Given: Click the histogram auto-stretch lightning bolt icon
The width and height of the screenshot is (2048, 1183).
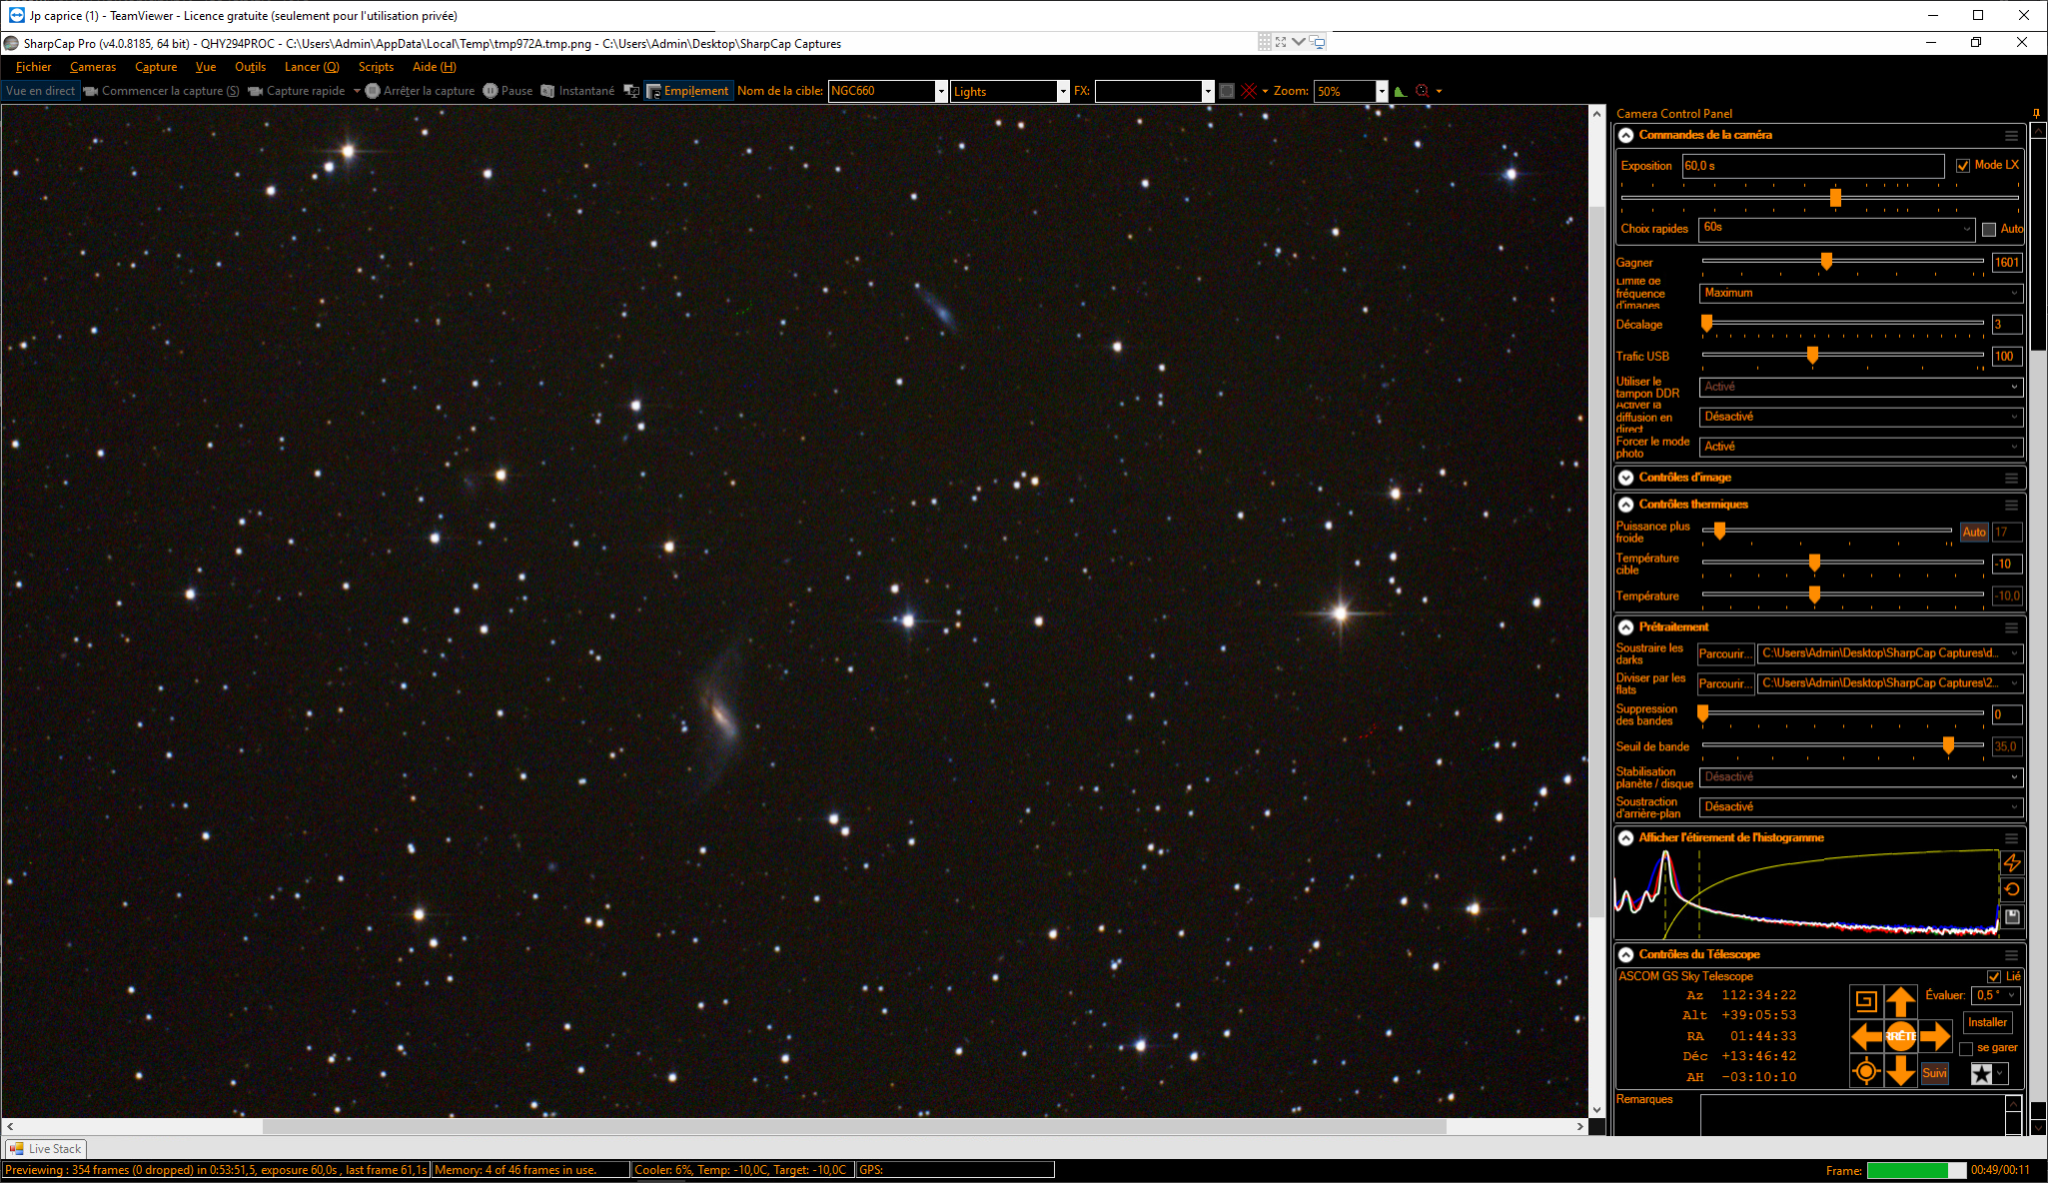Looking at the screenshot, I should click(2012, 863).
